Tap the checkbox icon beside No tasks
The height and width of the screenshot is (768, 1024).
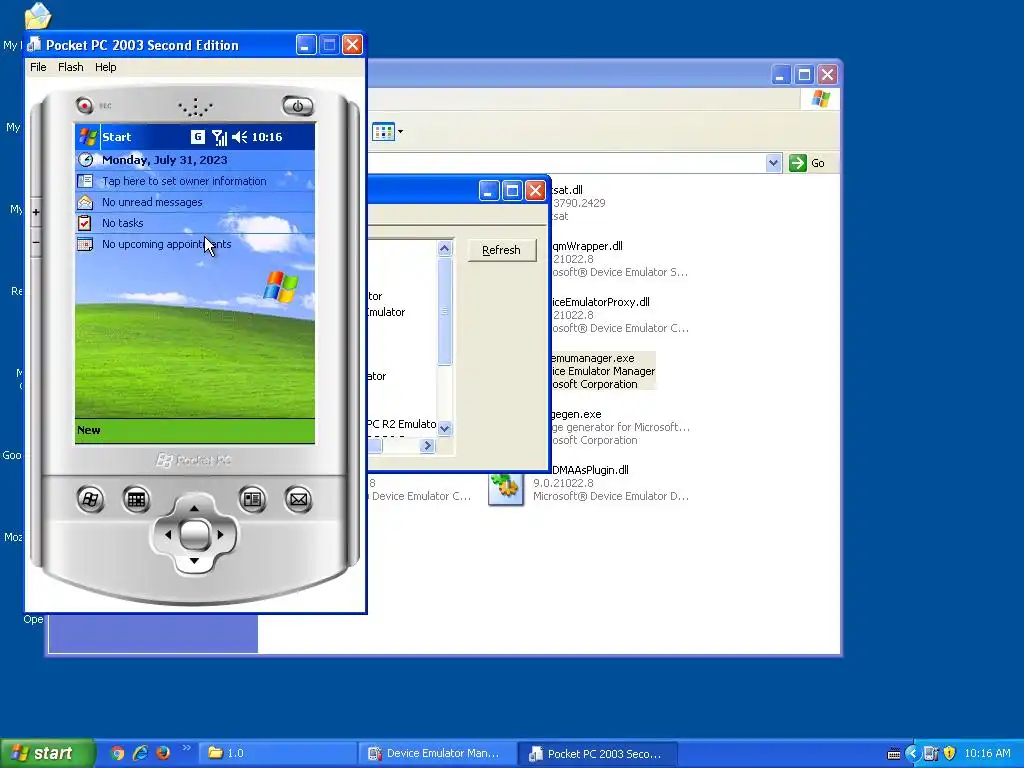point(84,223)
